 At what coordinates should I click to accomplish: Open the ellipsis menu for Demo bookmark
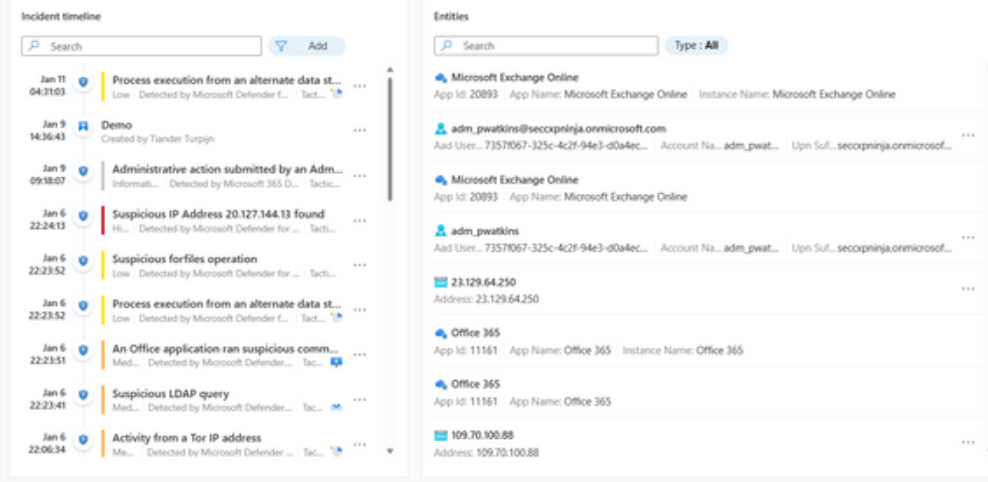coord(360,131)
